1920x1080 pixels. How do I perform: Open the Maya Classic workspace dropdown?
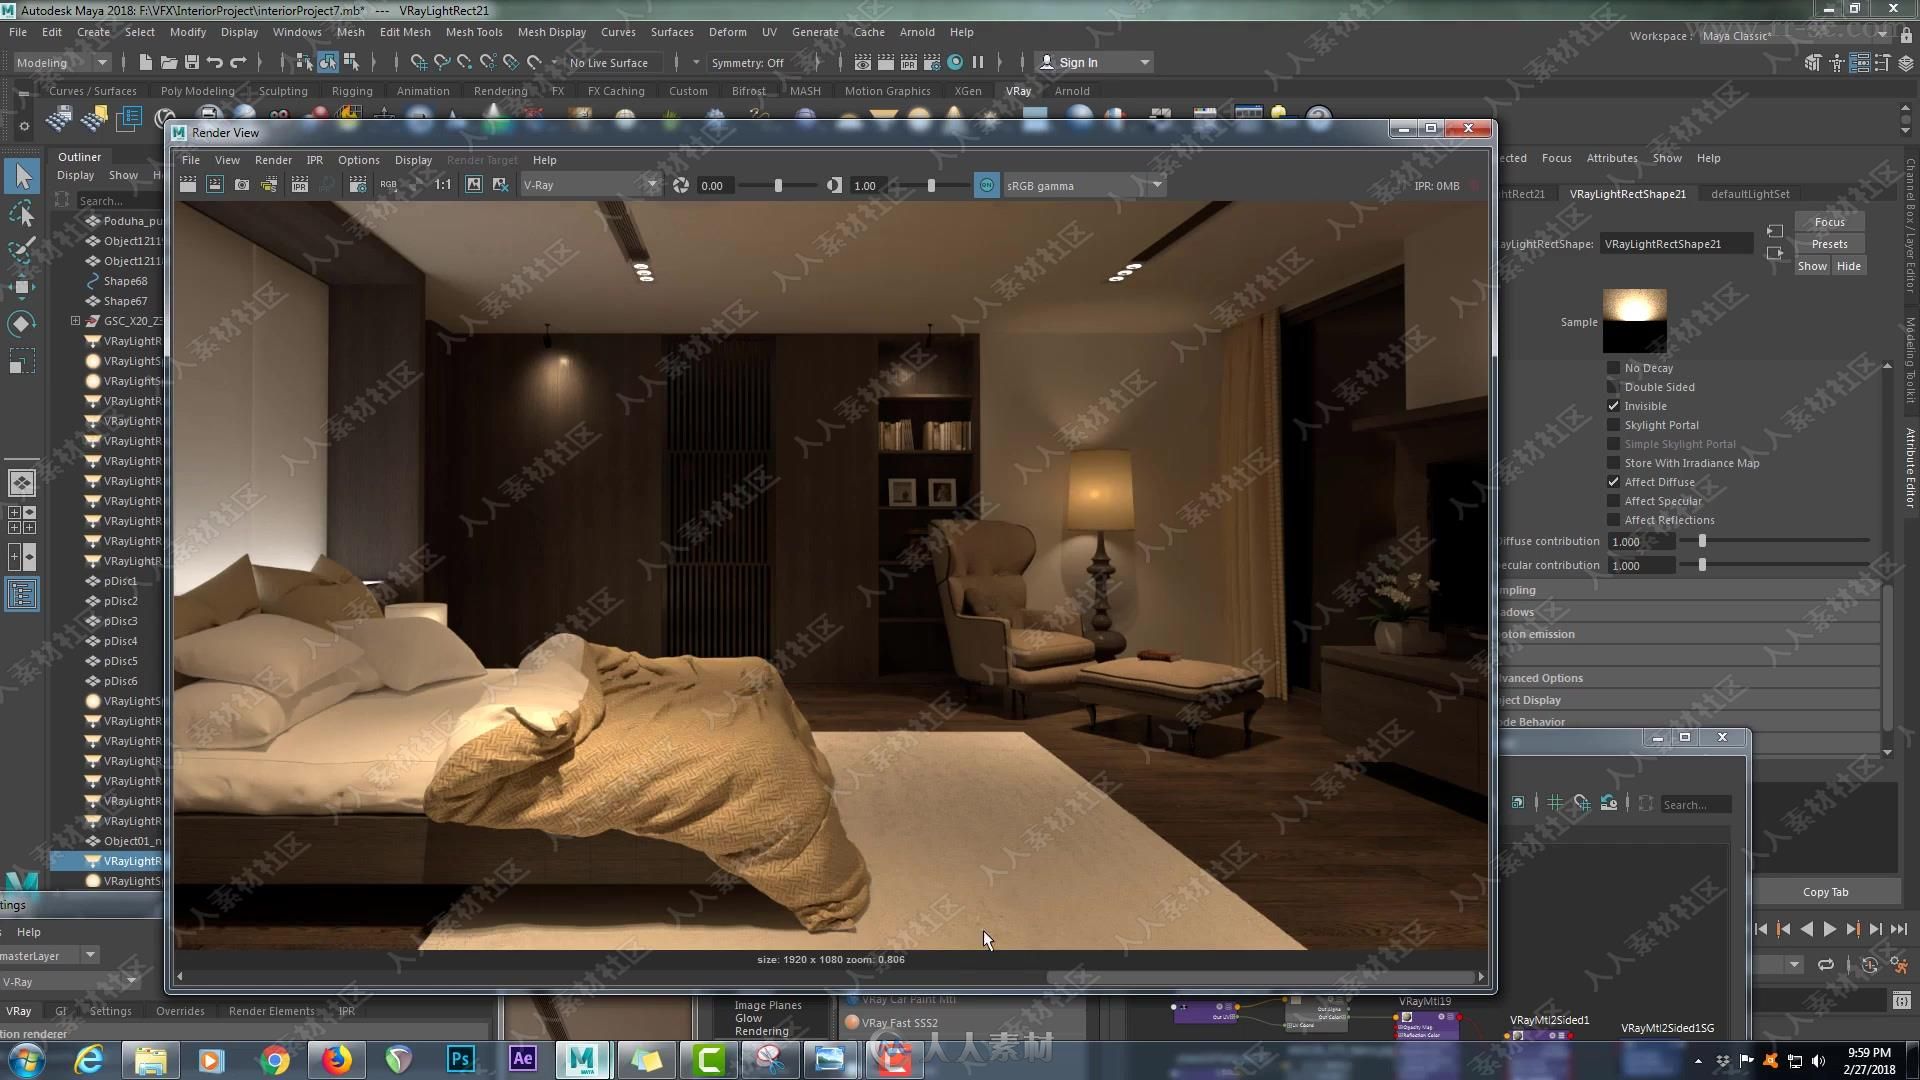(1795, 36)
